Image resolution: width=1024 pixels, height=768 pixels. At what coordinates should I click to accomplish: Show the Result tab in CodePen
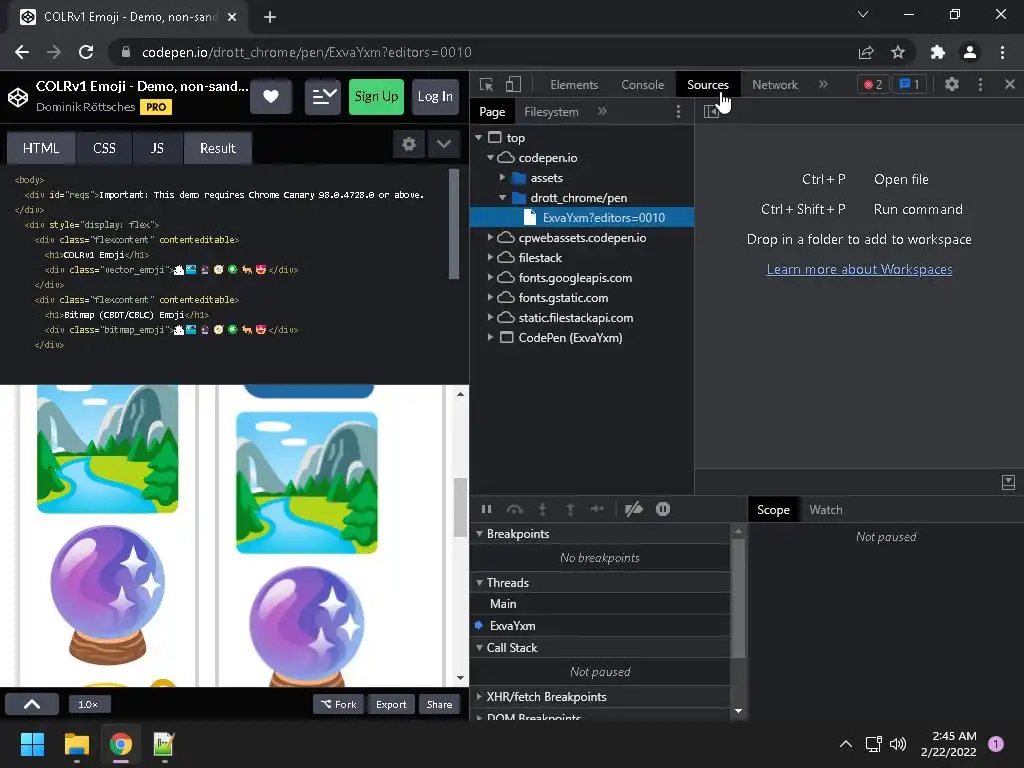coord(217,148)
